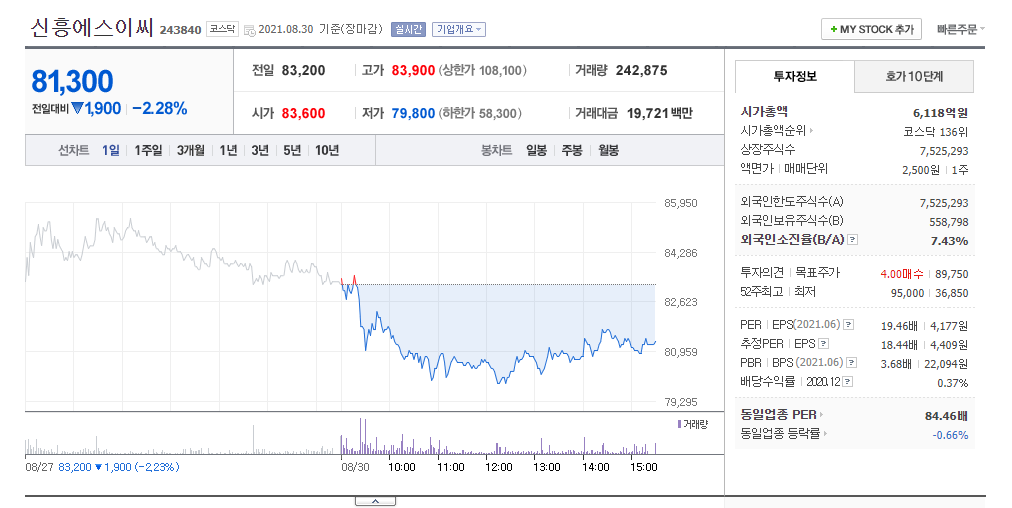Screen dimensions: 1012x508
Task: Switch to the 호가10단계 tab
Action: pos(914,76)
